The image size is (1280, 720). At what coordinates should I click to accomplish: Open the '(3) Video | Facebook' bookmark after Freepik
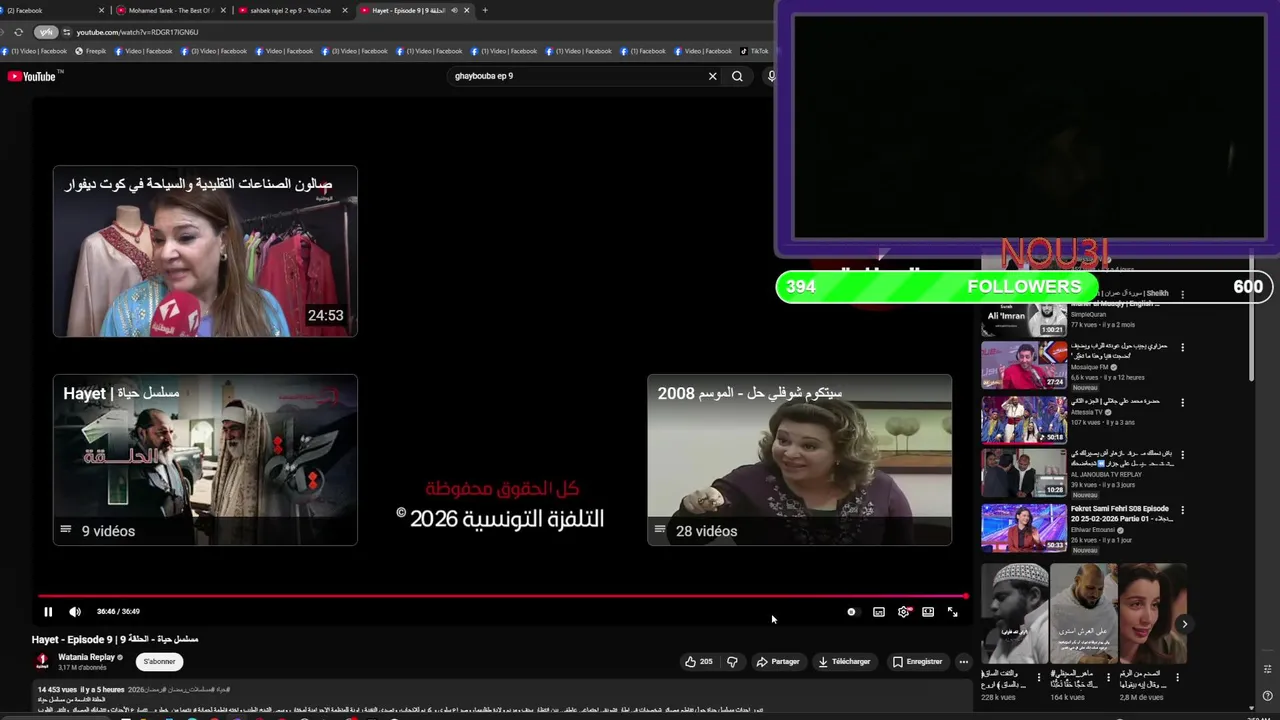(x=211, y=51)
